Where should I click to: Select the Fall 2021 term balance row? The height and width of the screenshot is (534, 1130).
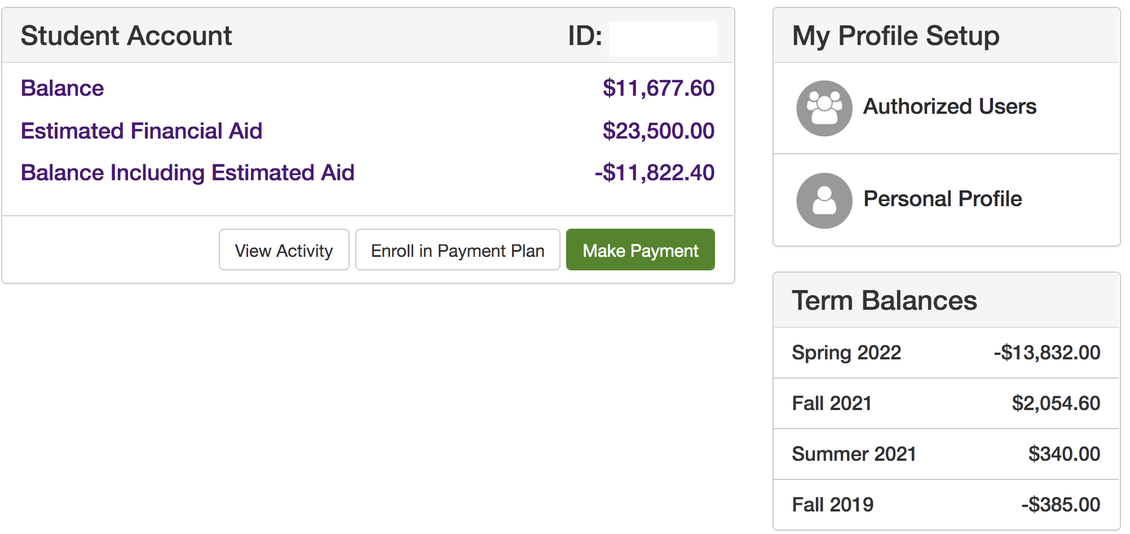(946, 403)
